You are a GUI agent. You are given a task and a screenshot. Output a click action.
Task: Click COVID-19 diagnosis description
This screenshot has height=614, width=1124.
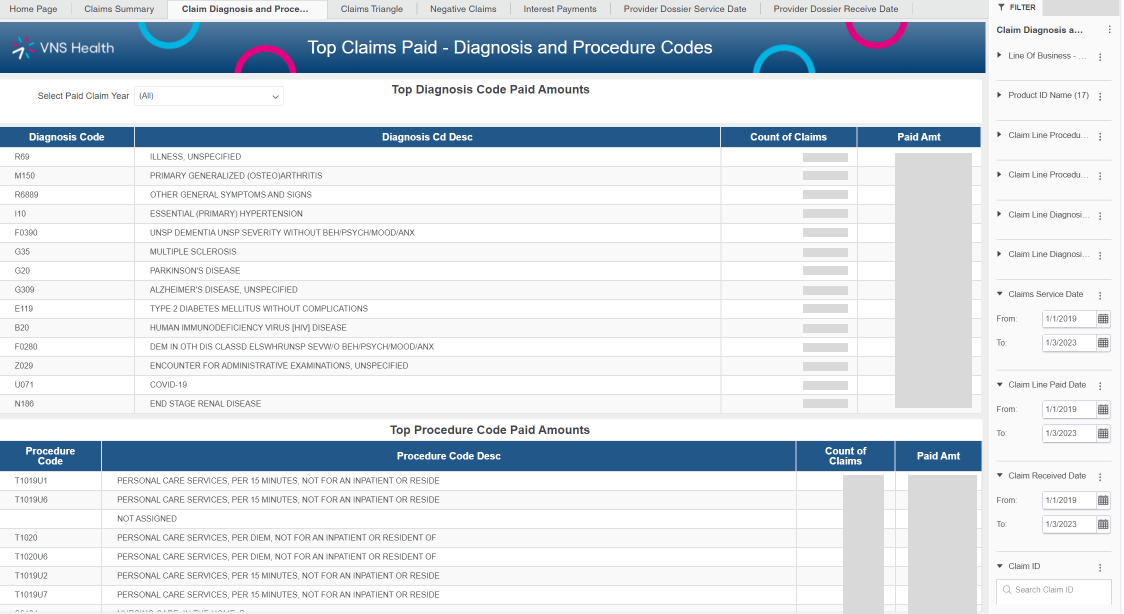coord(168,385)
